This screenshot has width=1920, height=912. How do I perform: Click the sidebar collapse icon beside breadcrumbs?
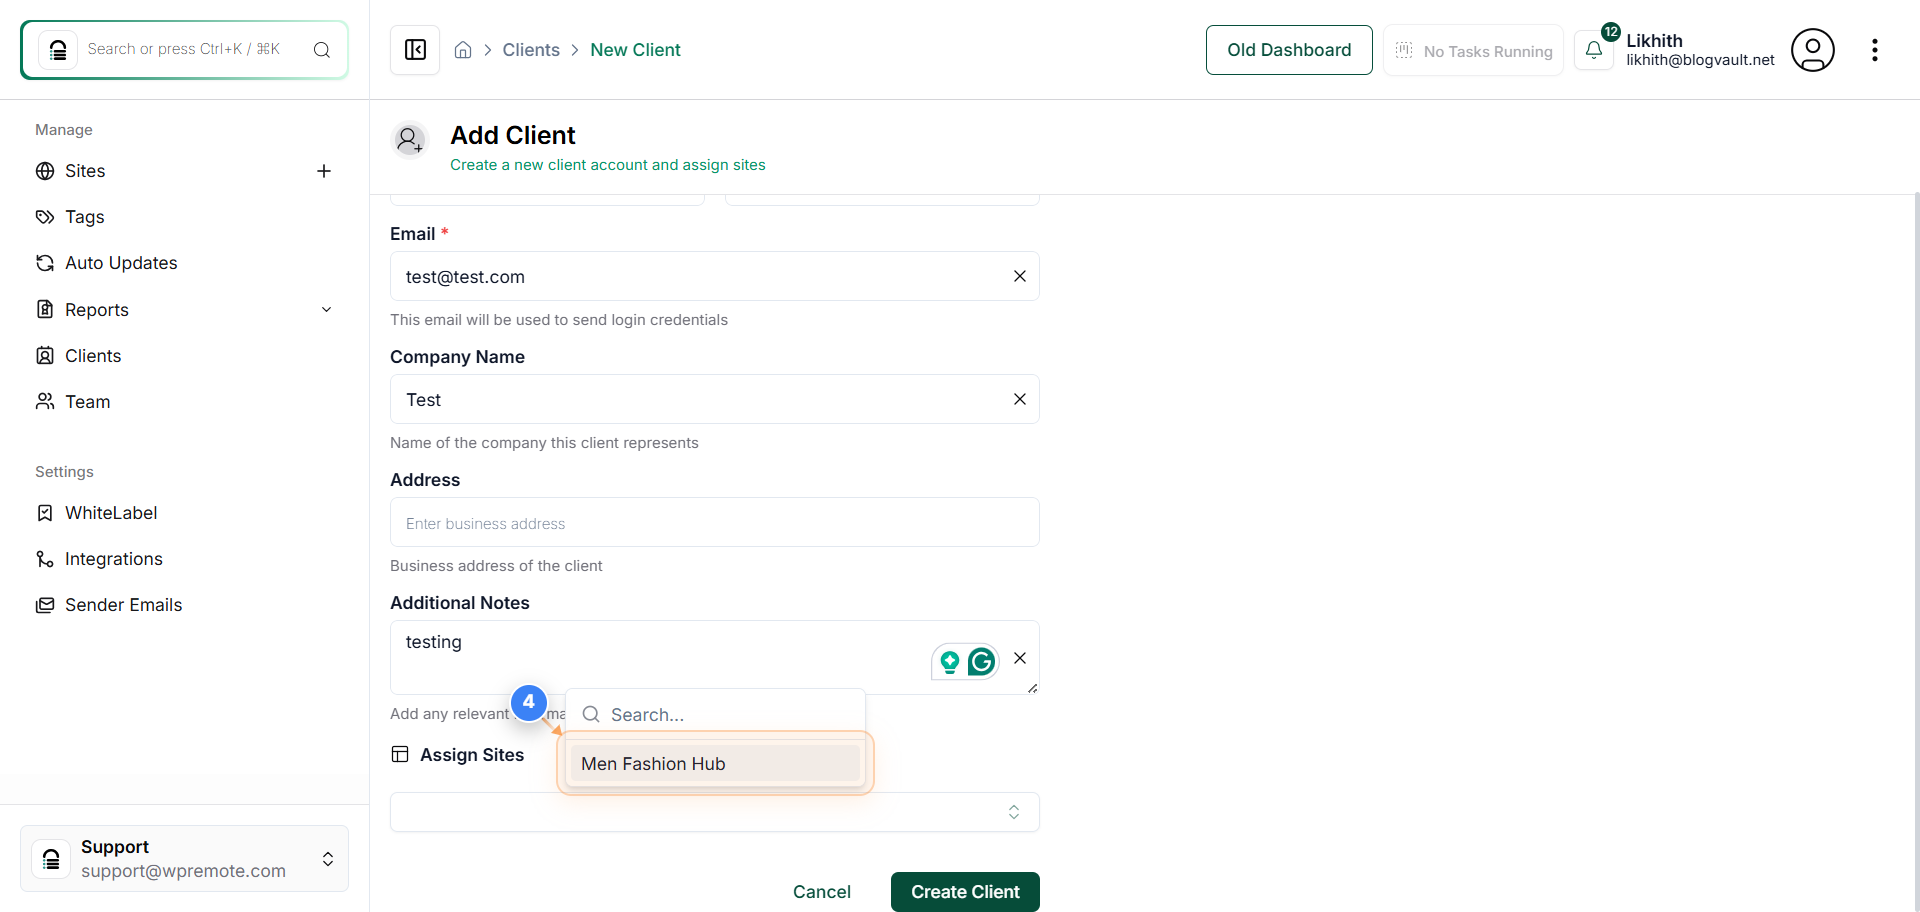click(x=414, y=49)
